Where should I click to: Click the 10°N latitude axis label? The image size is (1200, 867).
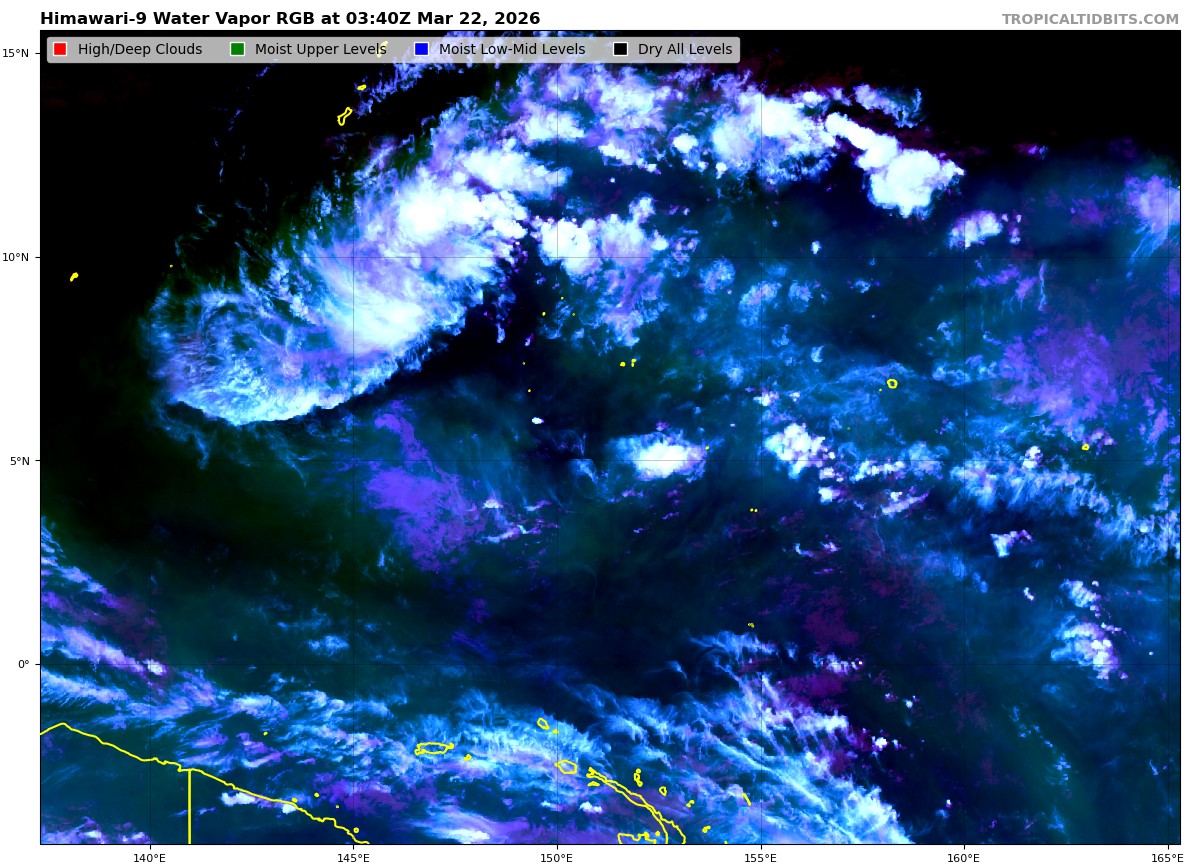coord(18,257)
